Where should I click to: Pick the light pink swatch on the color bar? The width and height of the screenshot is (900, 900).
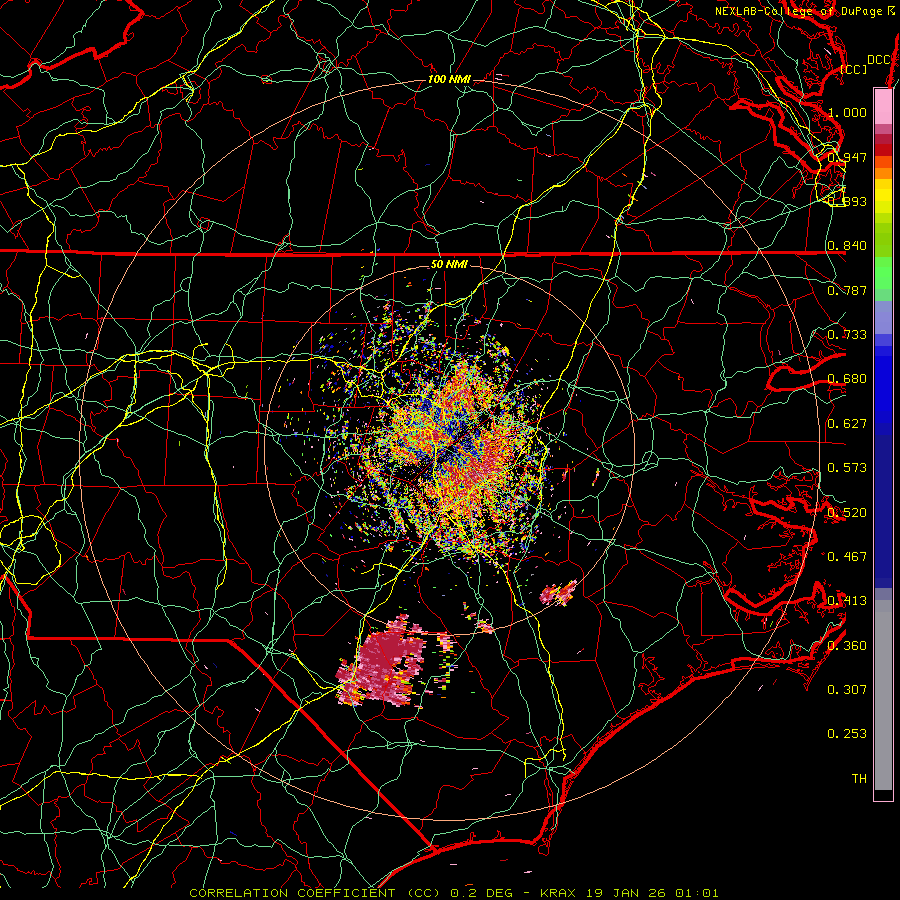(x=883, y=106)
